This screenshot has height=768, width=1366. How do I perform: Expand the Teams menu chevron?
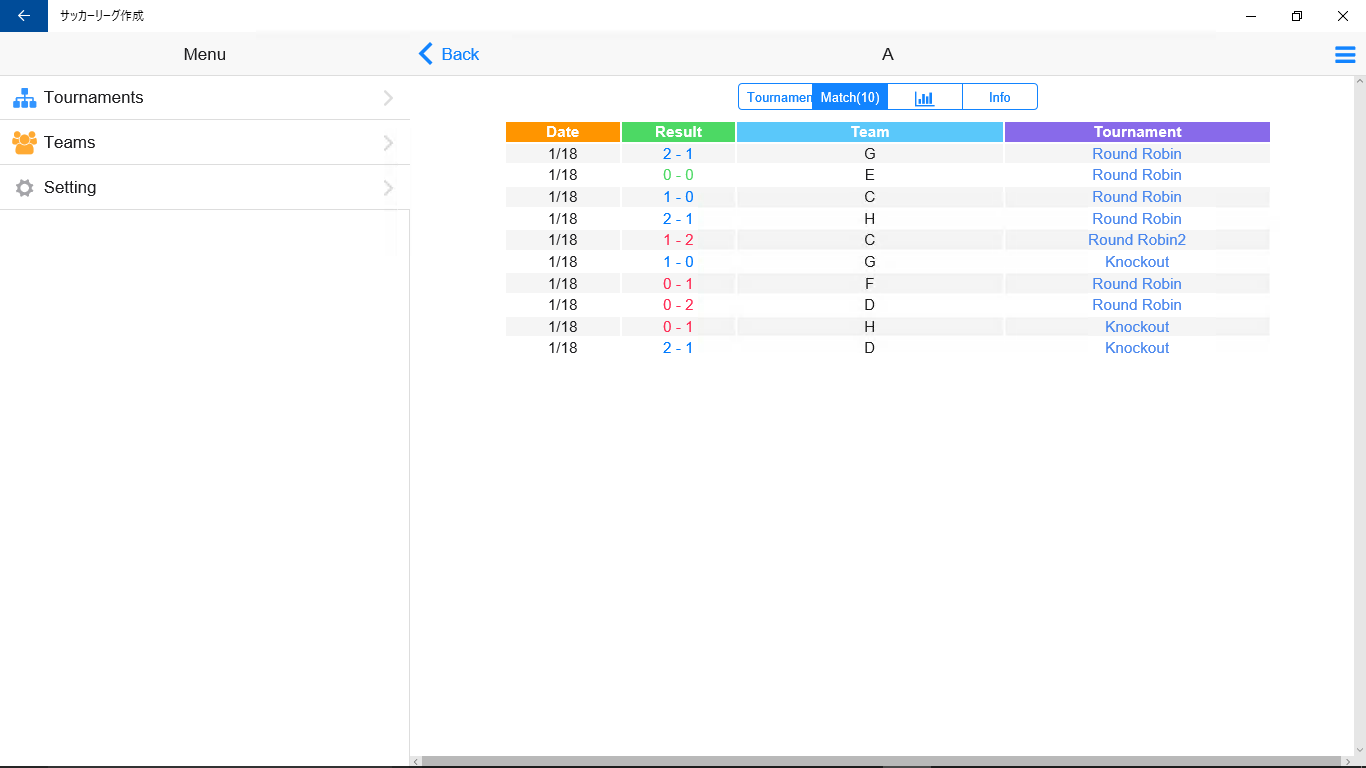click(x=389, y=143)
